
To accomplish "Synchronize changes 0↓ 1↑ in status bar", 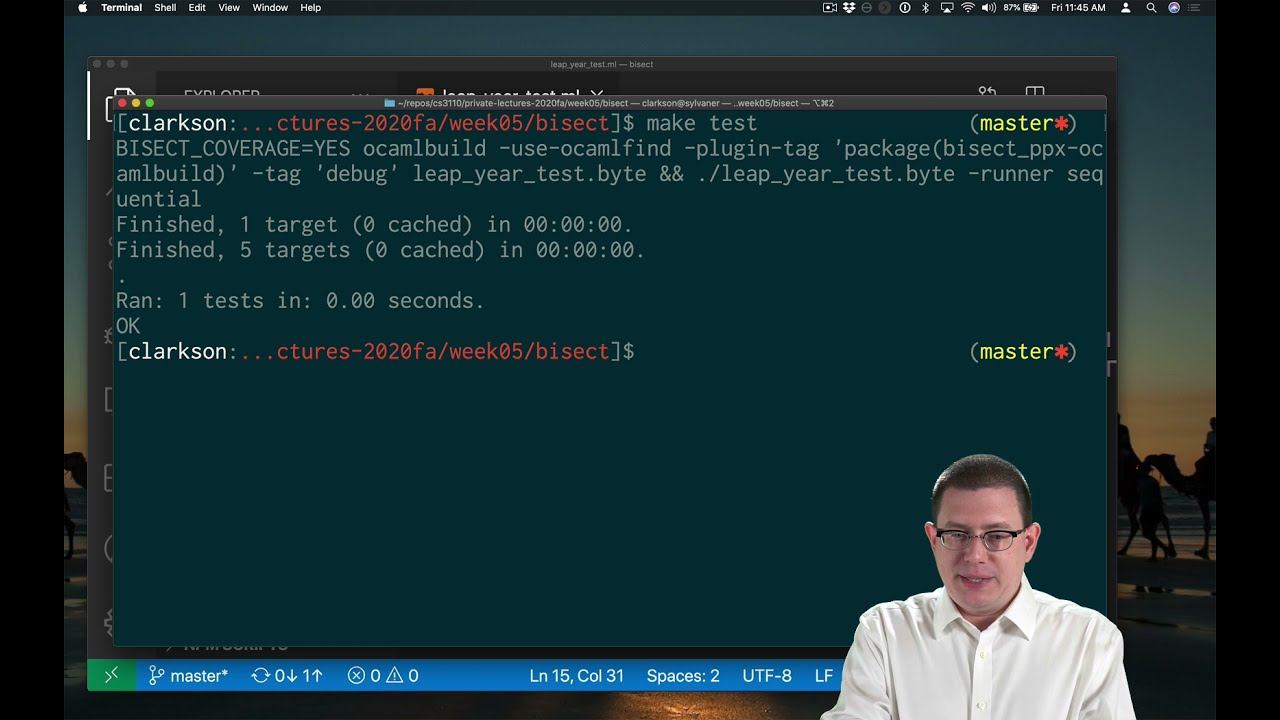I will point(287,676).
